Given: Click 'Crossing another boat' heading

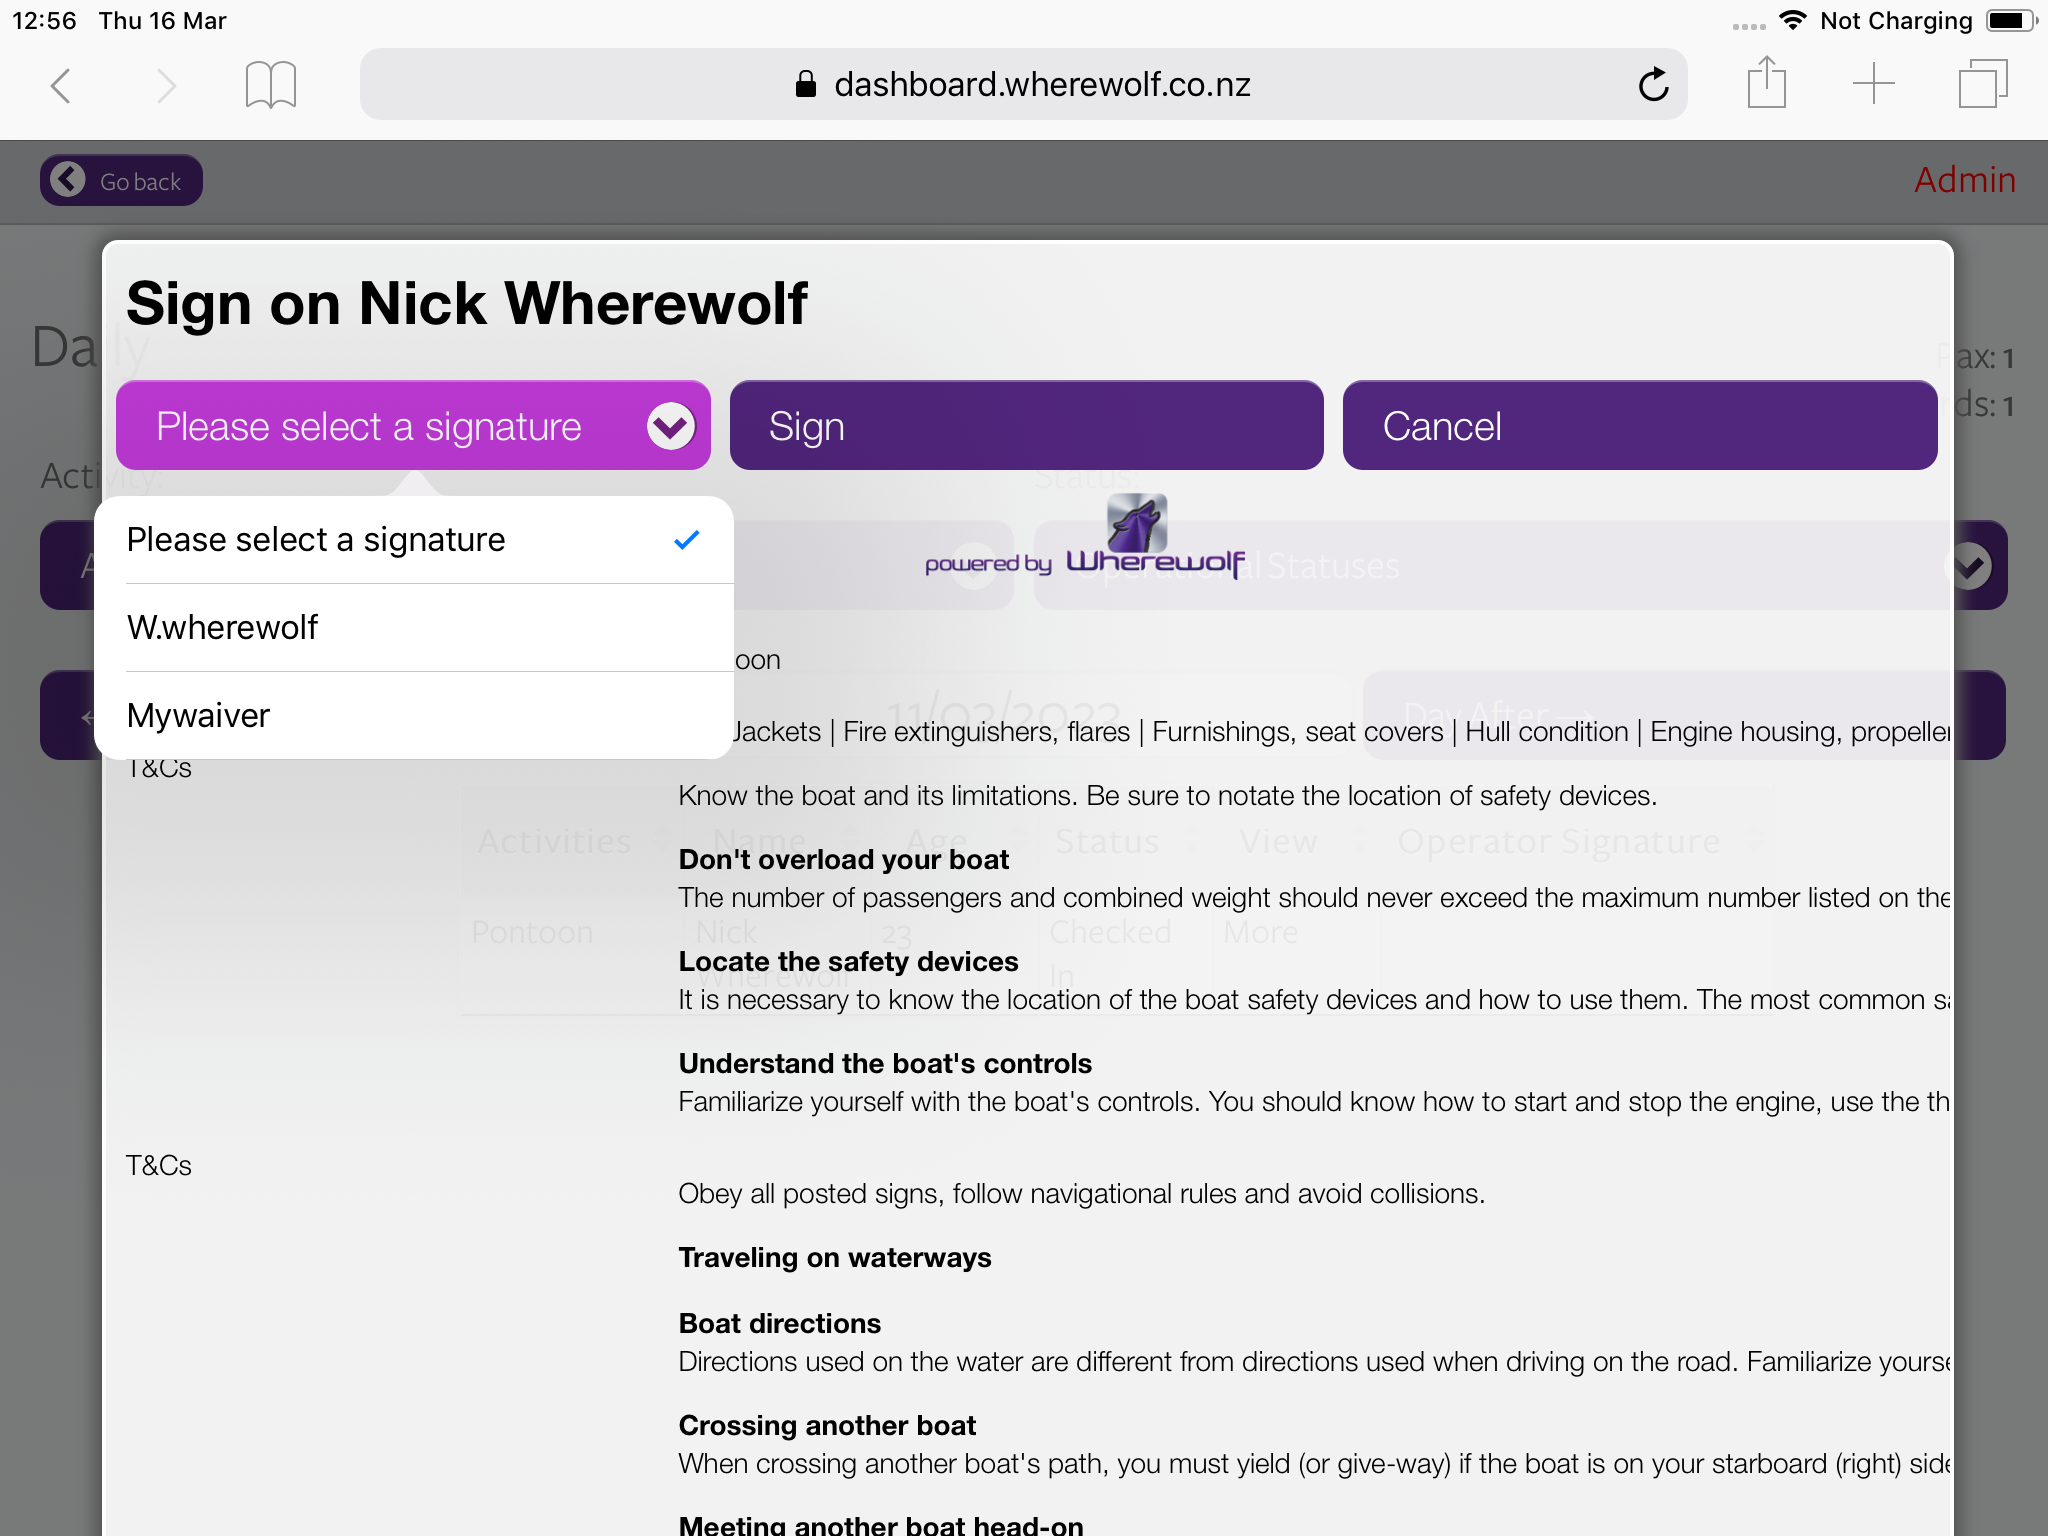Looking at the screenshot, I should 827,1426.
